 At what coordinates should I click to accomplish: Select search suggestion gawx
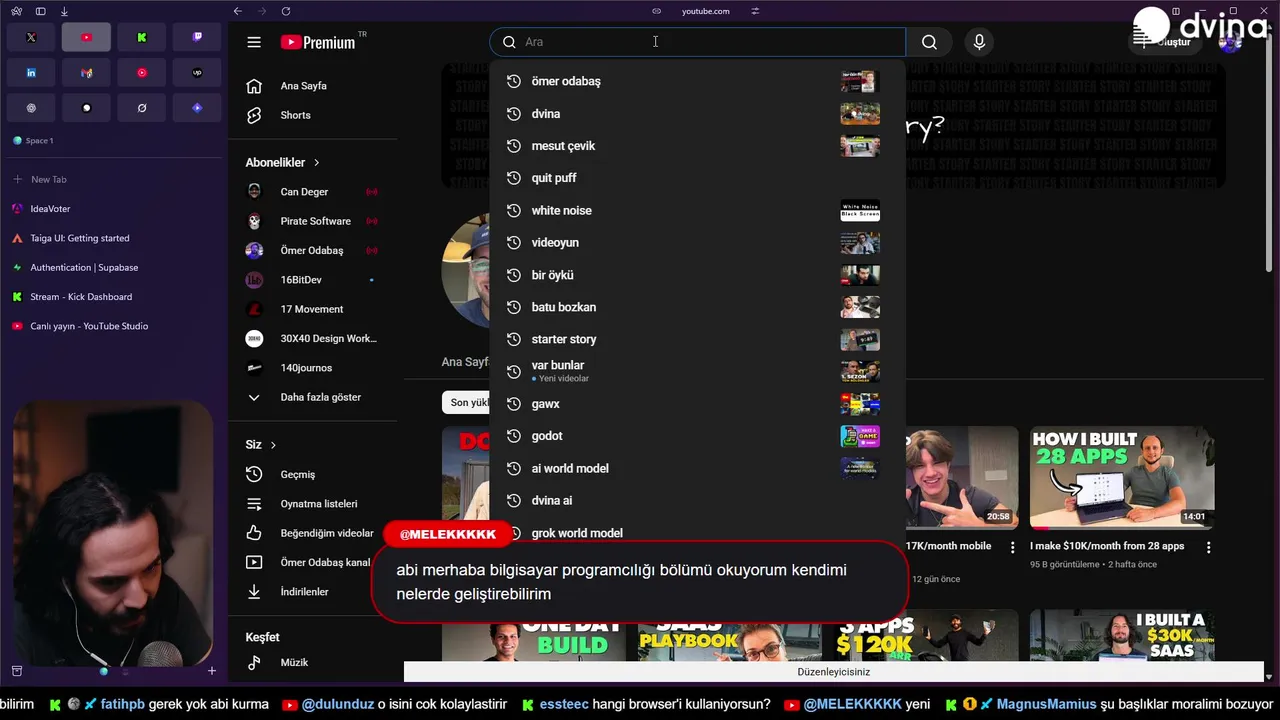click(697, 404)
